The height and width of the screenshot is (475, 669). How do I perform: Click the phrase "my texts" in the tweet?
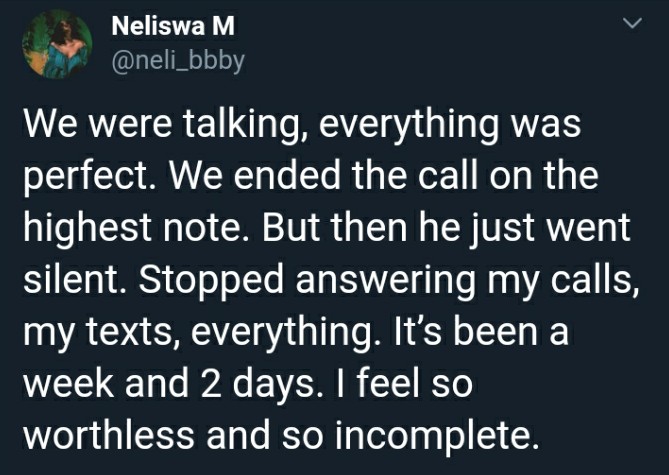99,333
